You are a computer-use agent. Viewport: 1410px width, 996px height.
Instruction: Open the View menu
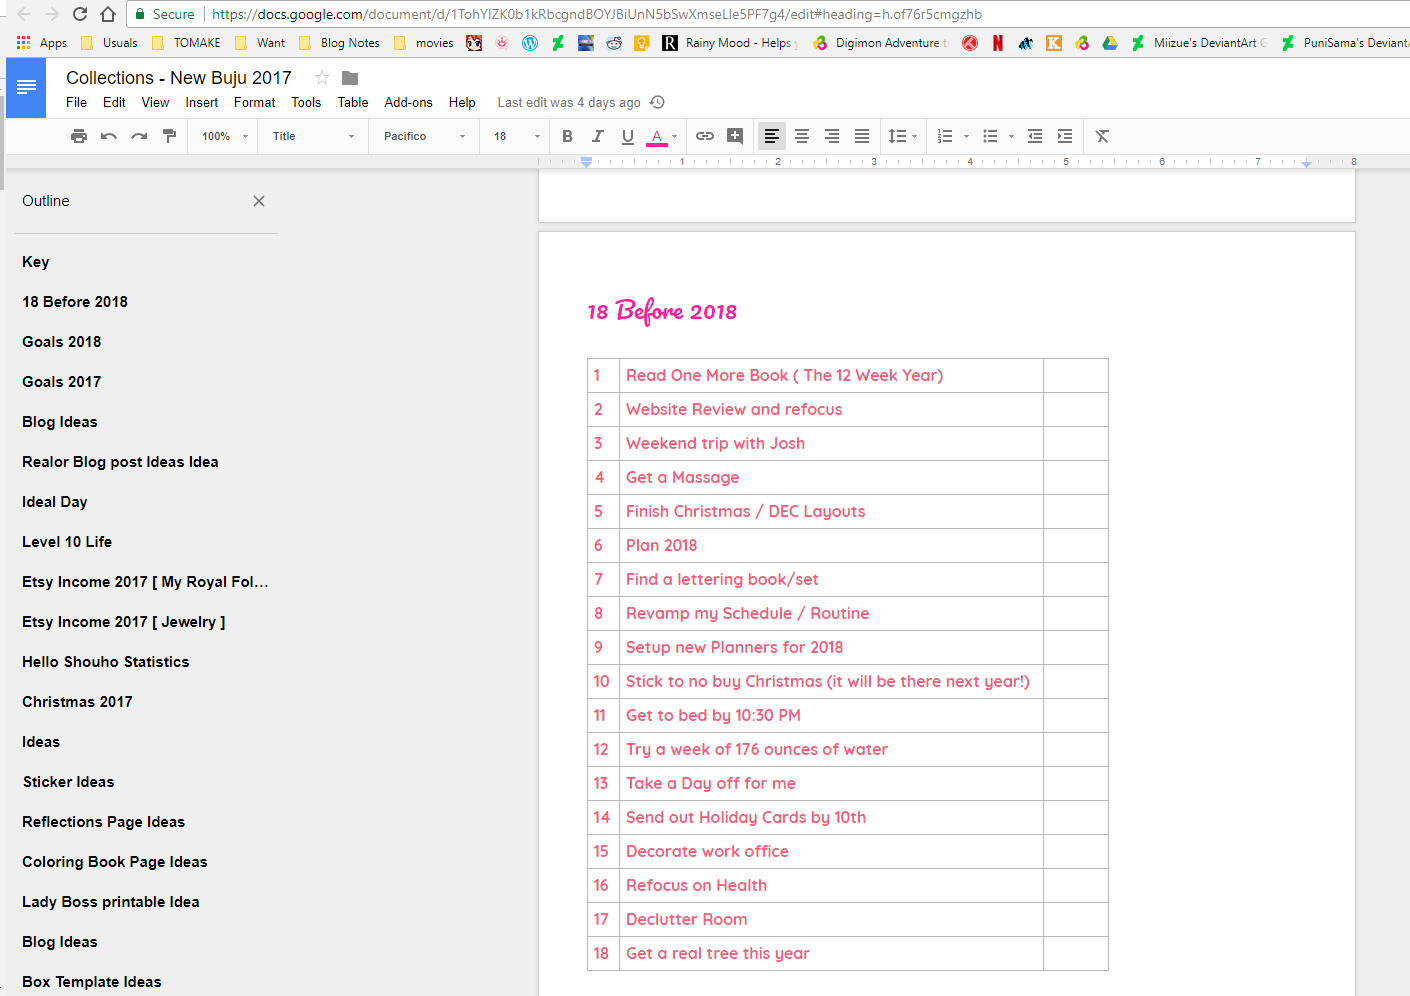155,102
